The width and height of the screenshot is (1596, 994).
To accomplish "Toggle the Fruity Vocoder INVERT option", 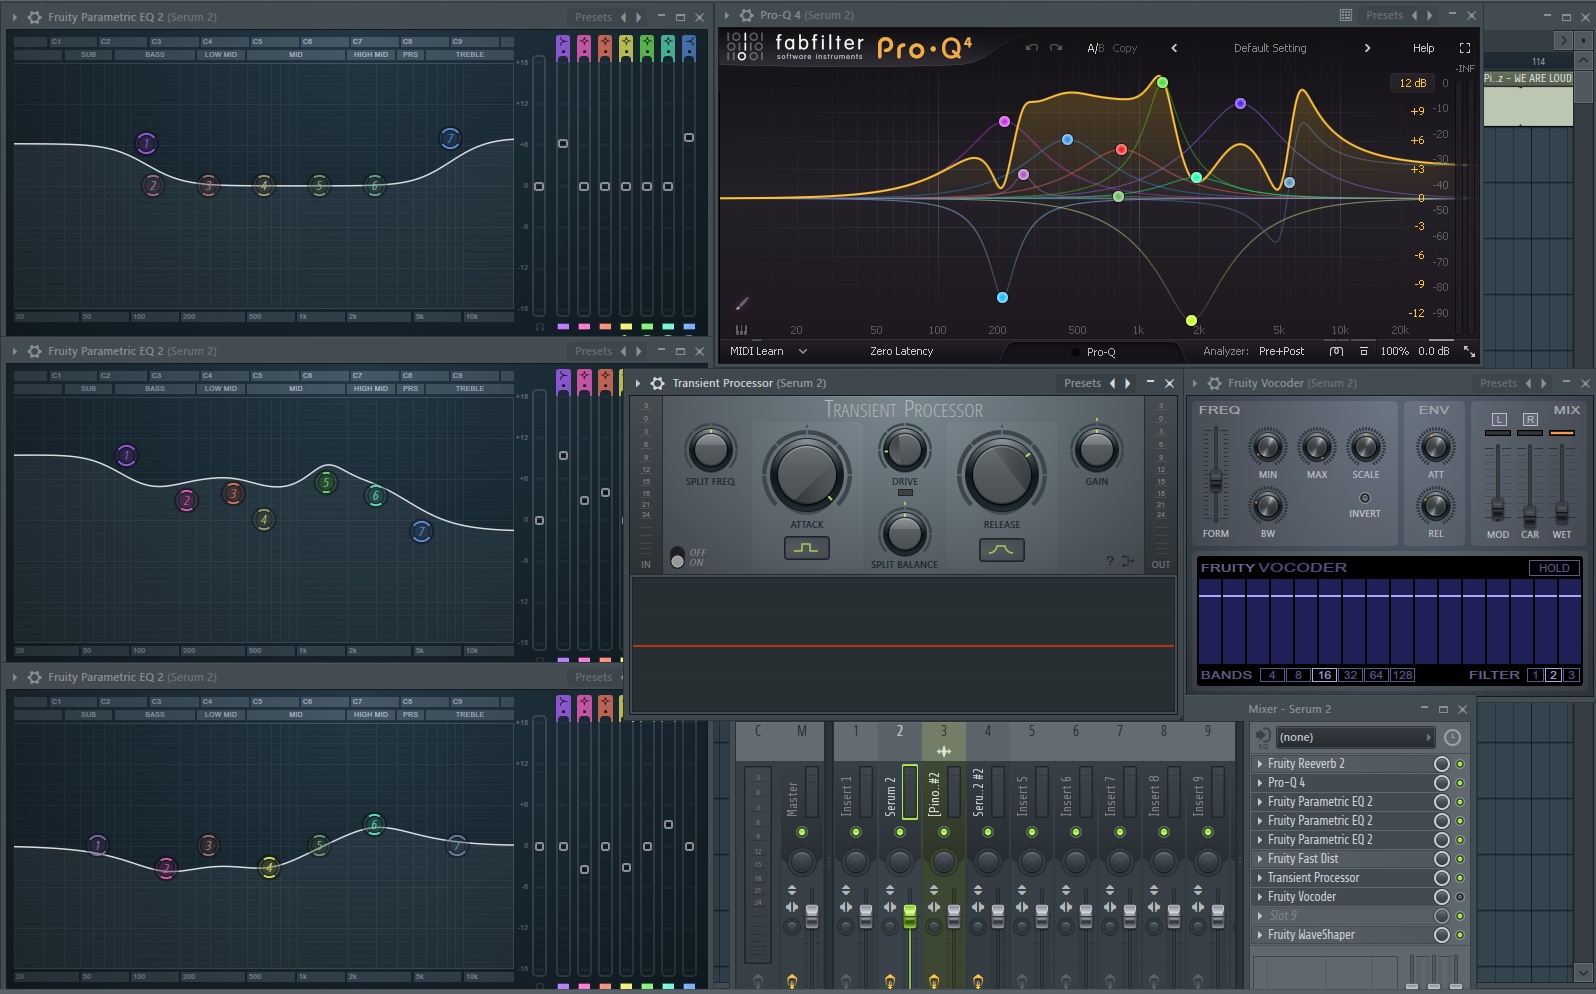I will 1364,498.
